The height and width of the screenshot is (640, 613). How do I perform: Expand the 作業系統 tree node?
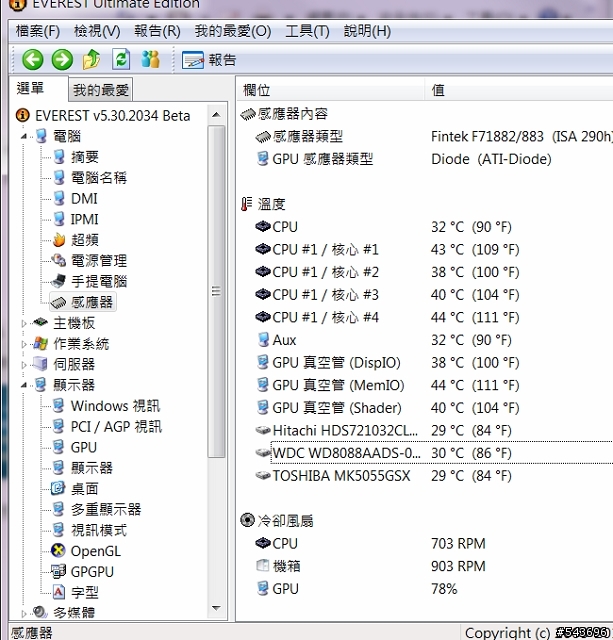[x=24, y=344]
